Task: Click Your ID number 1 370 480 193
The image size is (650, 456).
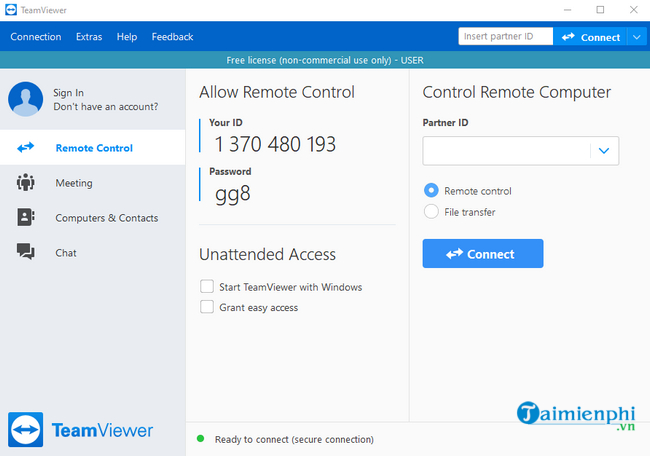Action: (275, 145)
